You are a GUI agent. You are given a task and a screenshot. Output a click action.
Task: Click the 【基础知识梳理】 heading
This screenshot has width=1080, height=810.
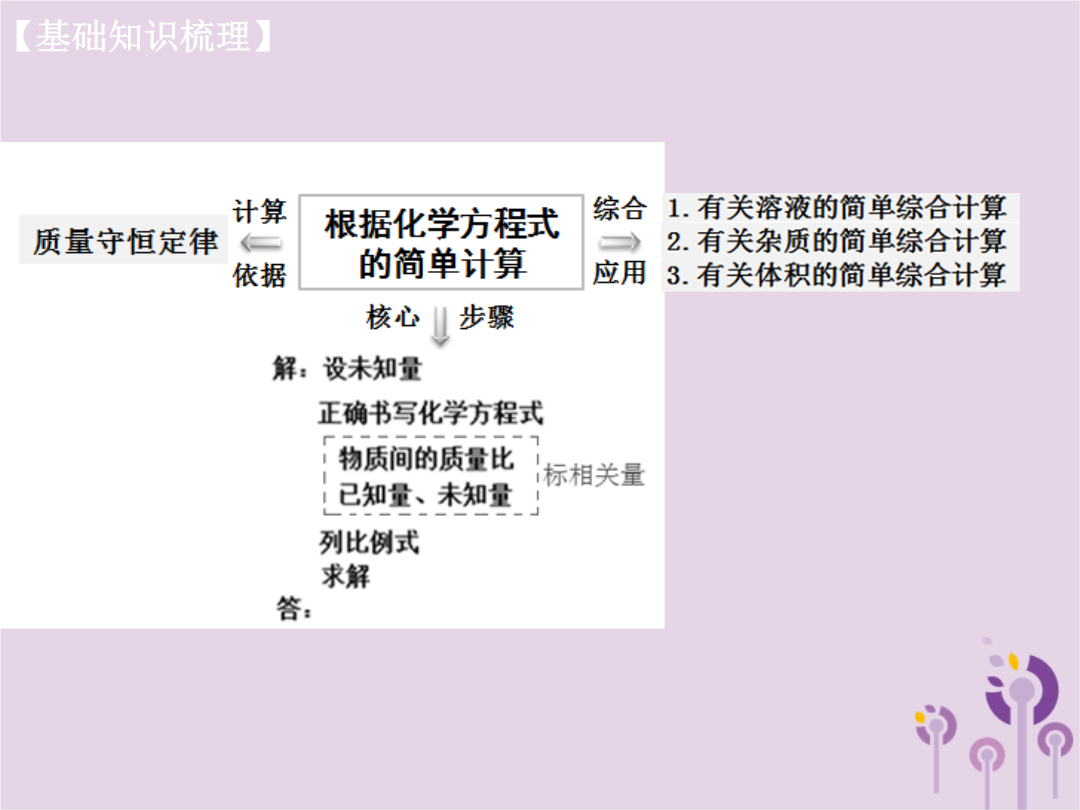pyautogui.click(x=143, y=36)
